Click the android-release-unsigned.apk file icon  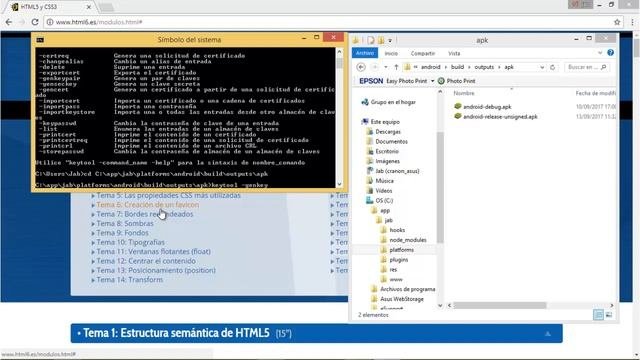point(458,116)
